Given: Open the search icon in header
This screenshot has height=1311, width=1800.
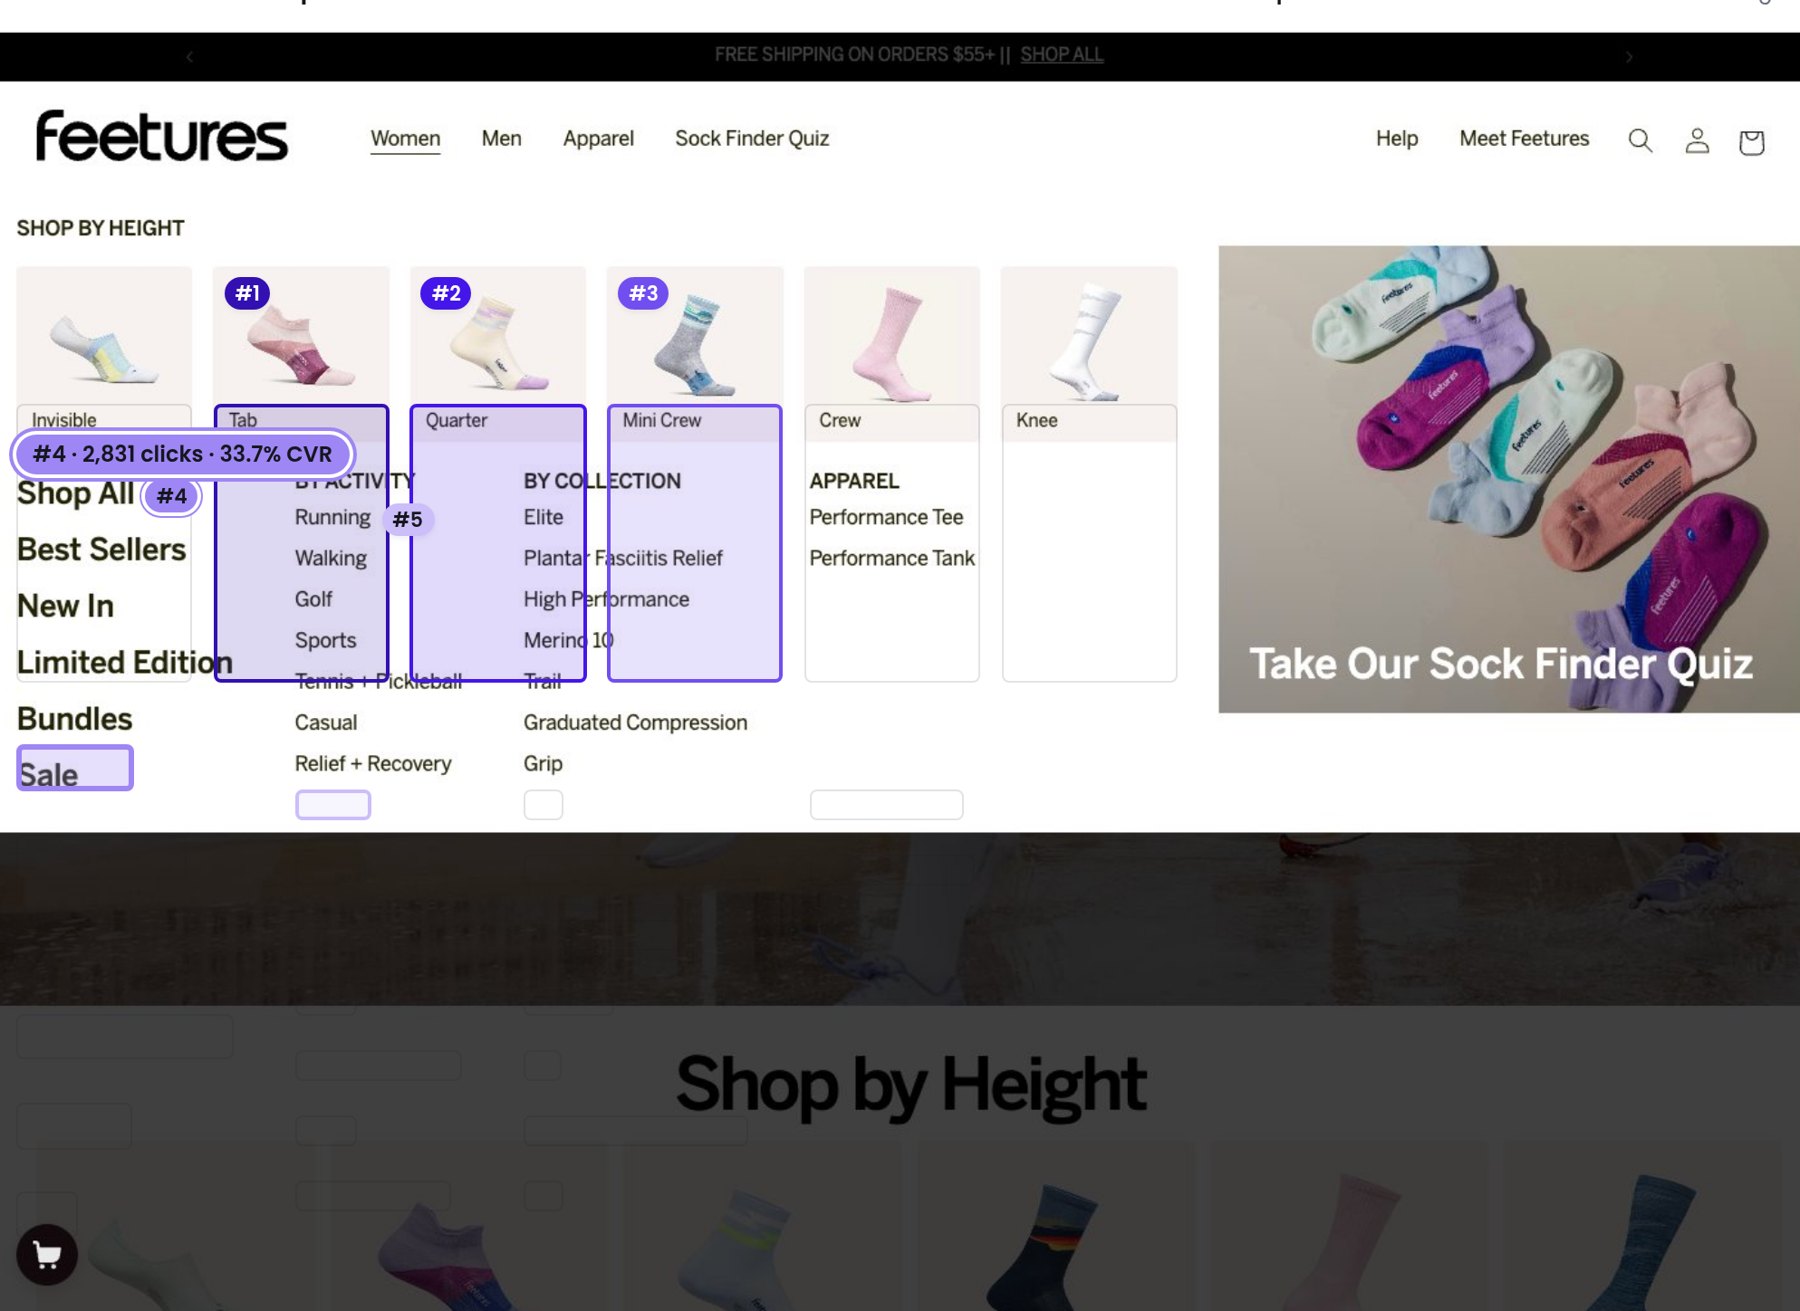Looking at the screenshot, I should tap(1640, 140).
